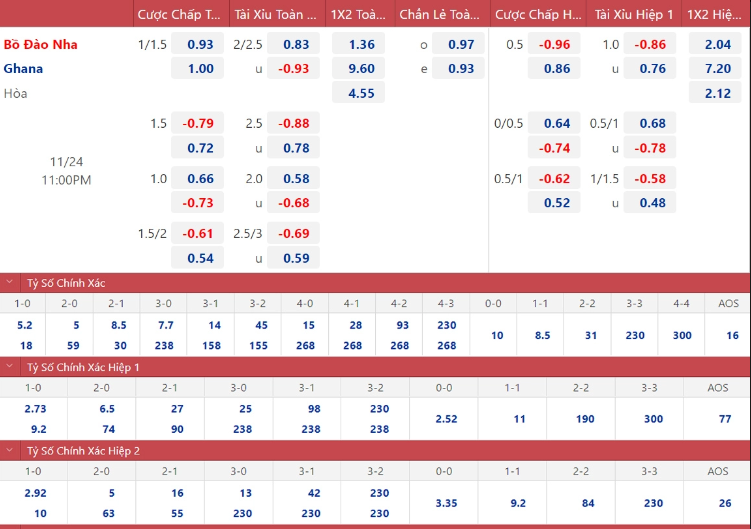Bet on full-match 0-0 score at 10

496,335
